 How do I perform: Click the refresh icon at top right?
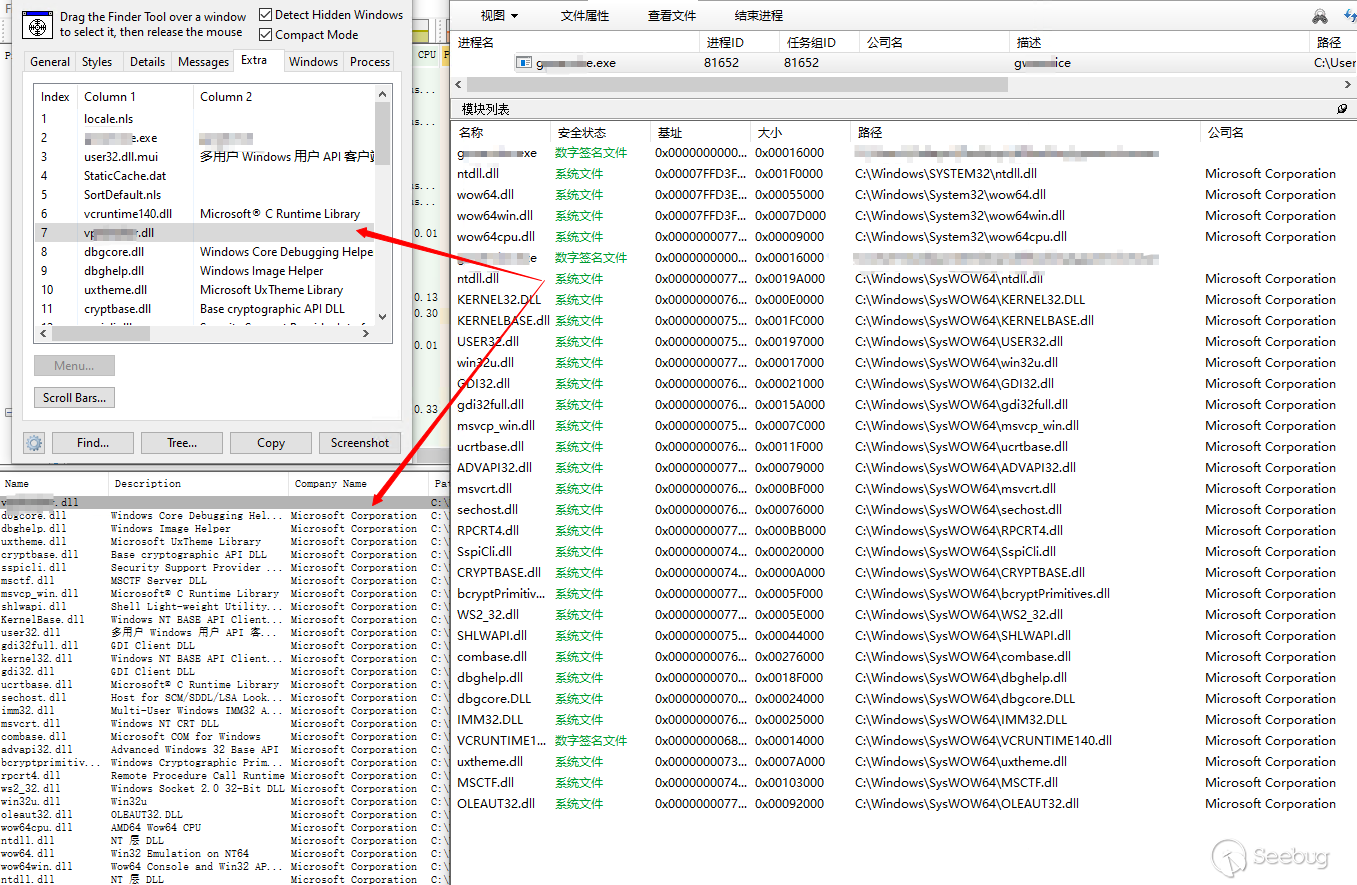click(1349, 16)
